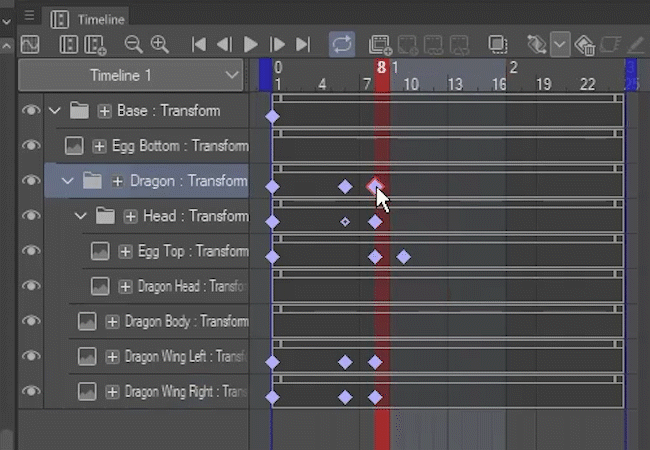Viewport: 650px width, 450px height.
Task: Zoom in the timeline
Action: (160, 44)
